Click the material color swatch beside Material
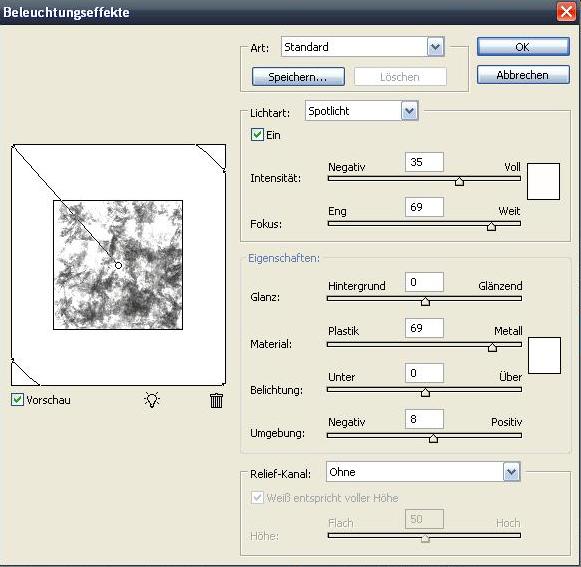 coord(544,355)
